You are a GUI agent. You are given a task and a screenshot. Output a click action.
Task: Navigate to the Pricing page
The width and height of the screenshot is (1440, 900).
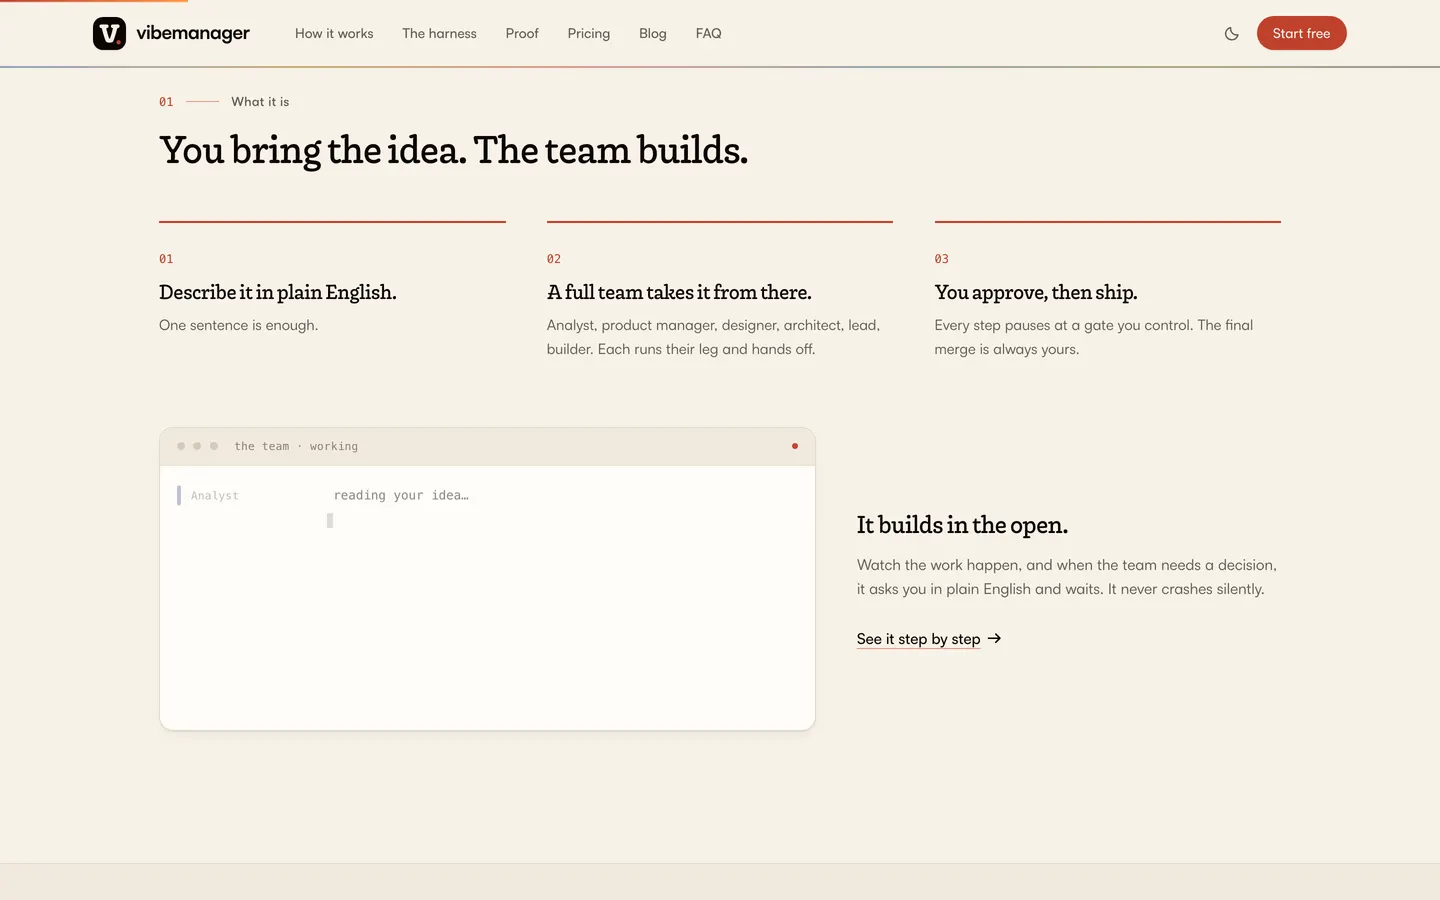pyautogui.click(x=588, y=33)
